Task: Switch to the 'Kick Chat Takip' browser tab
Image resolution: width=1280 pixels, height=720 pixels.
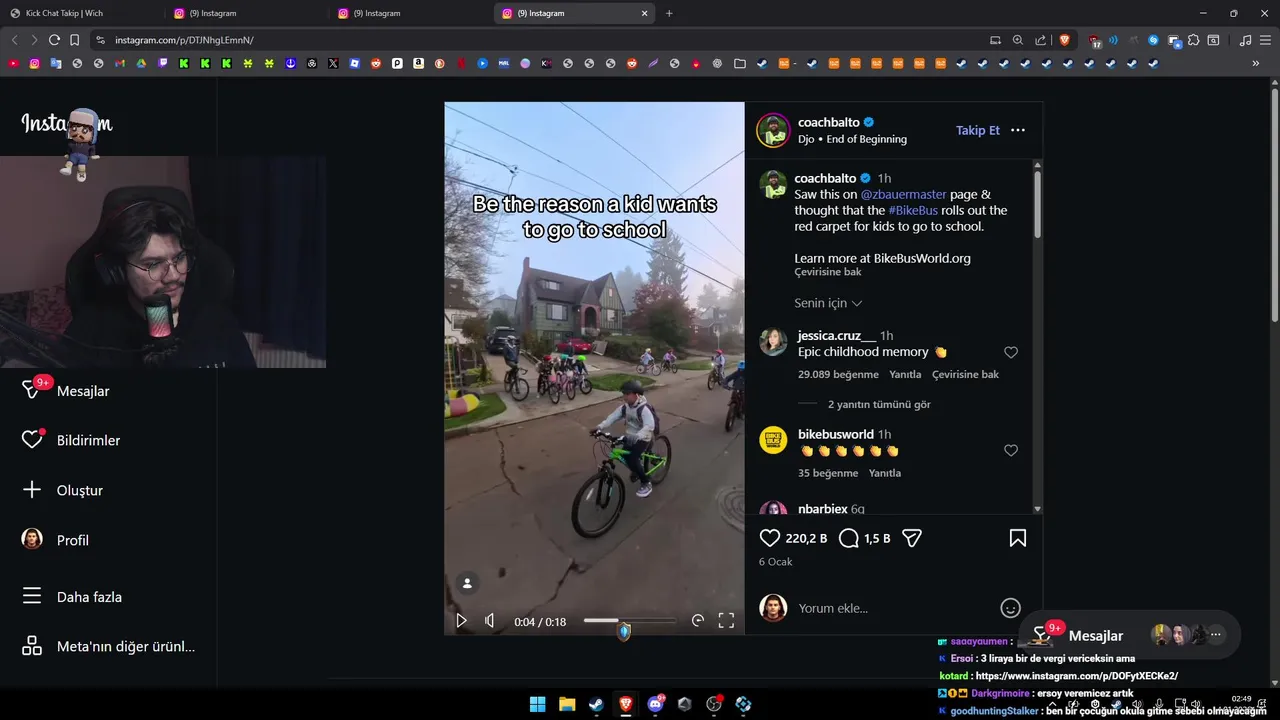Action: point(81,13)
